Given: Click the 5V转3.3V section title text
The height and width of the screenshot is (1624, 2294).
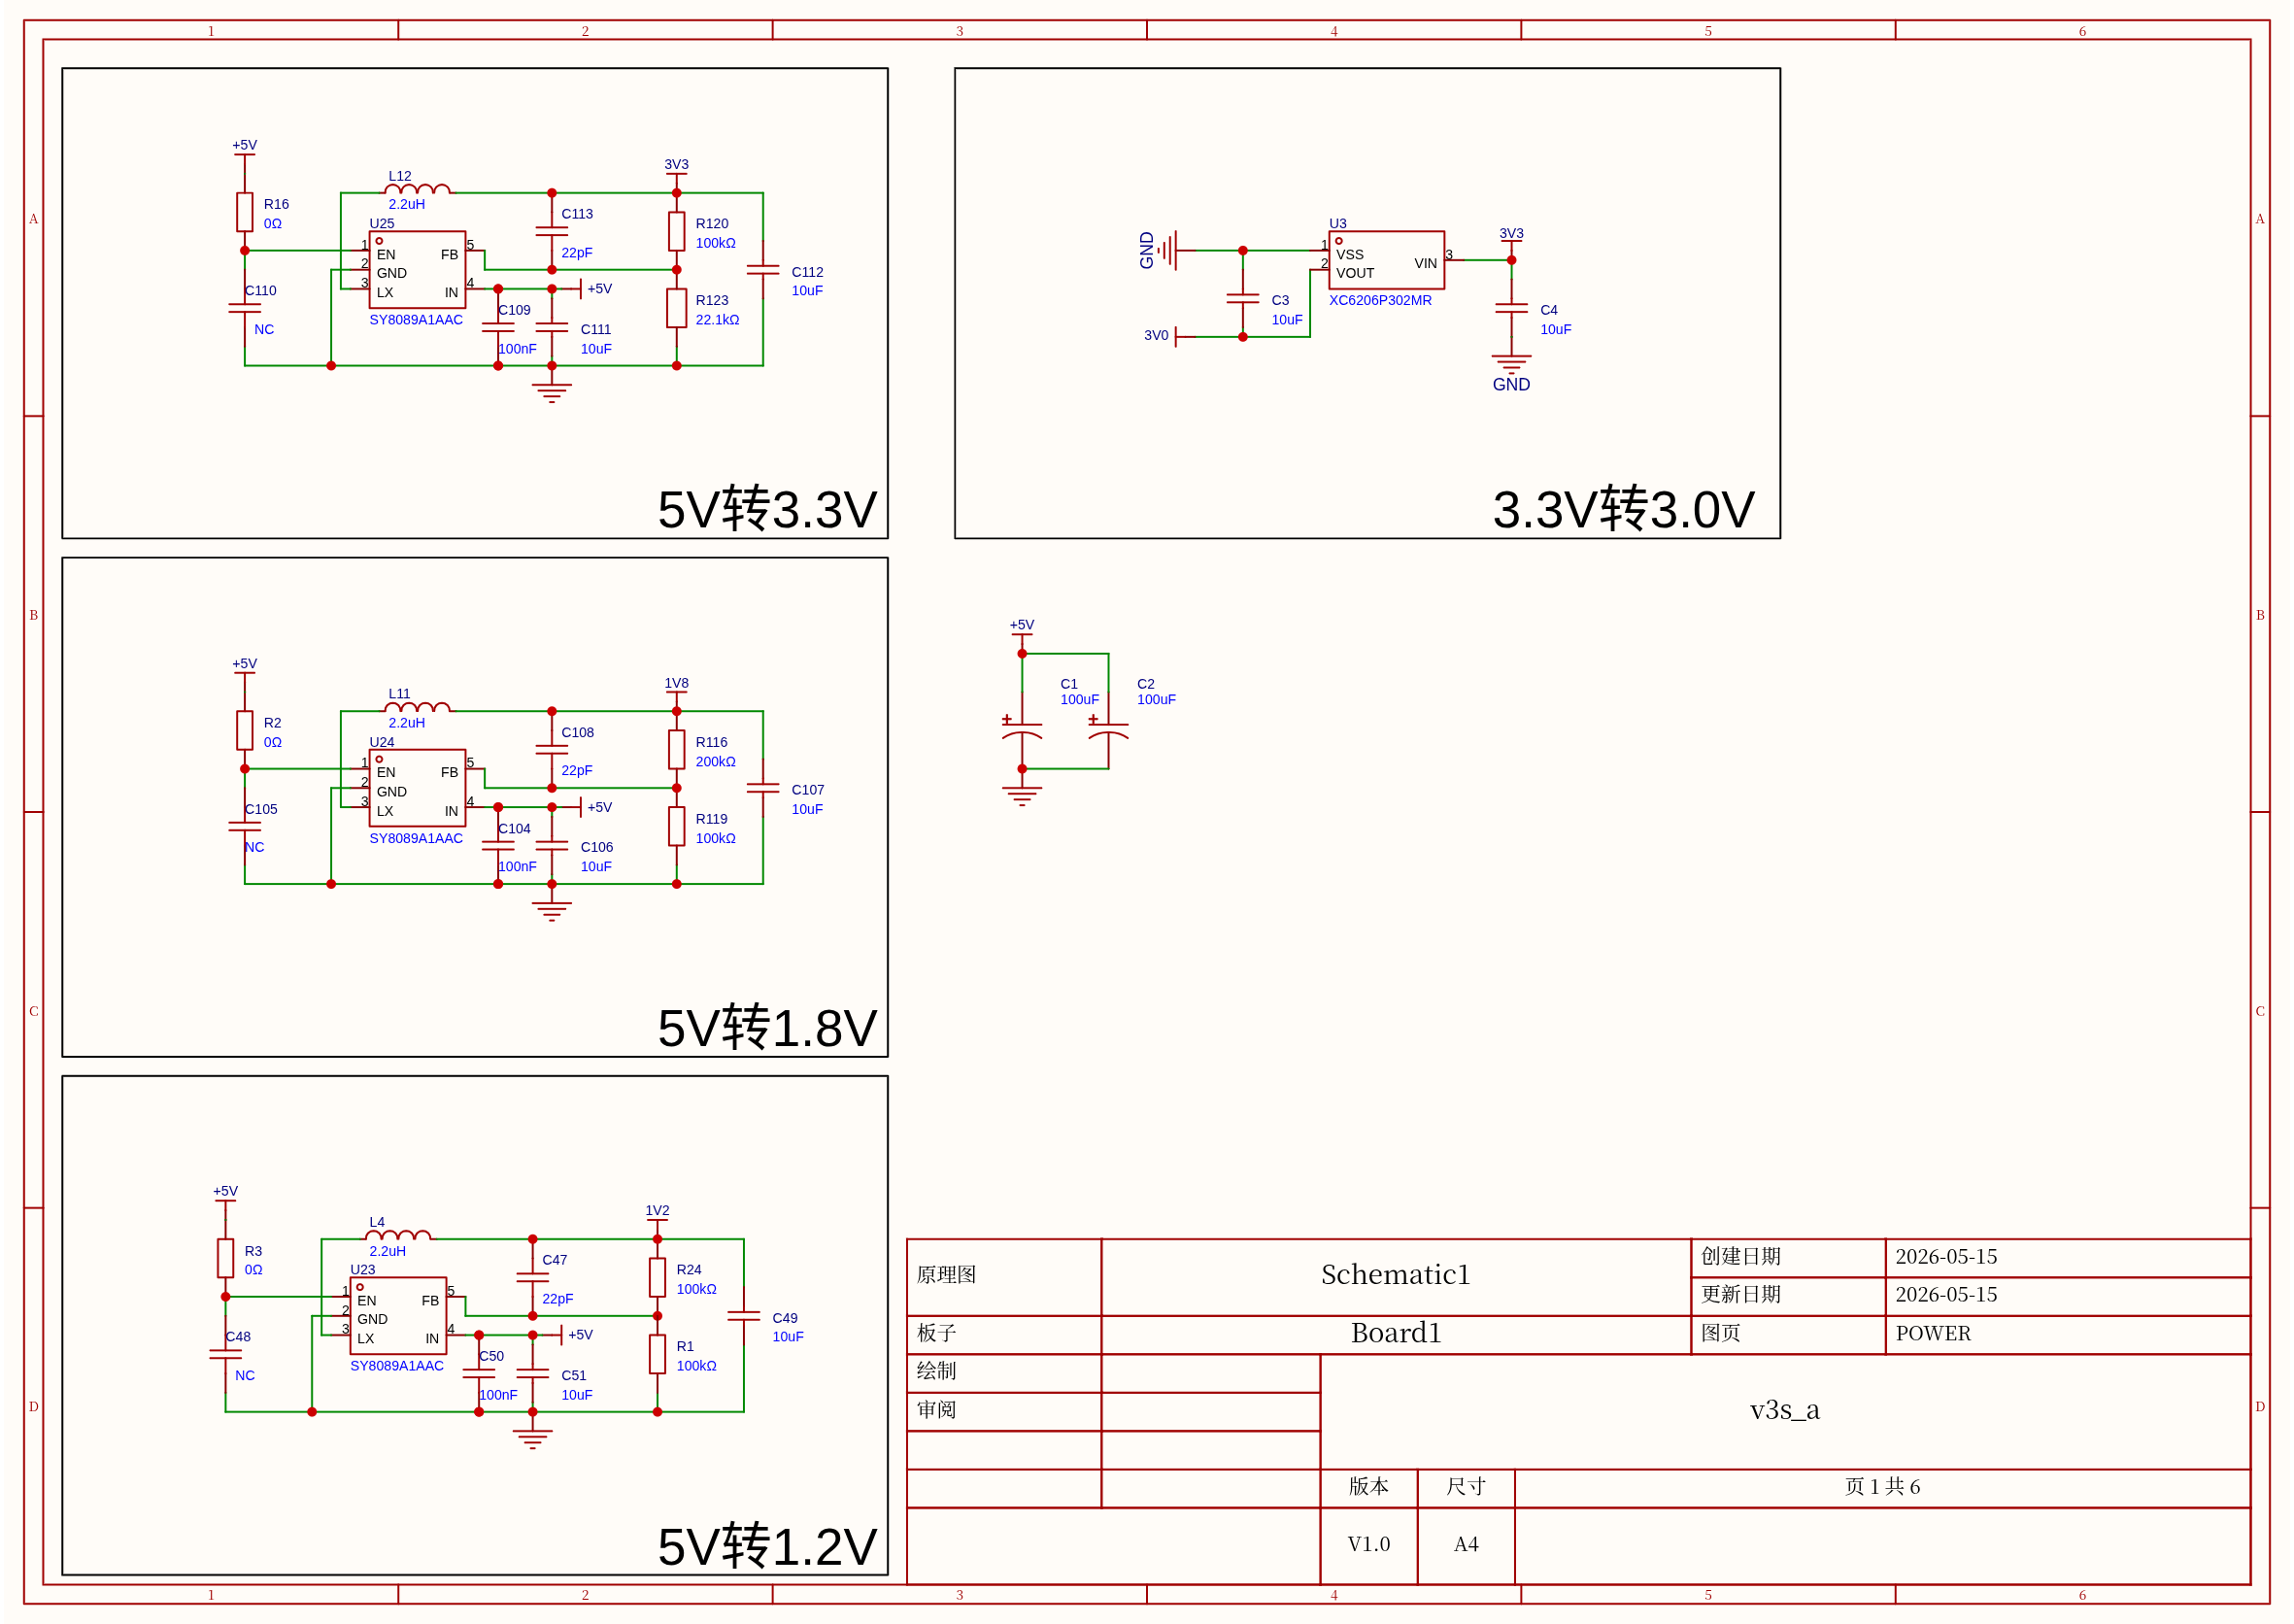Looking at the screenshot, I should coord(767,509).
